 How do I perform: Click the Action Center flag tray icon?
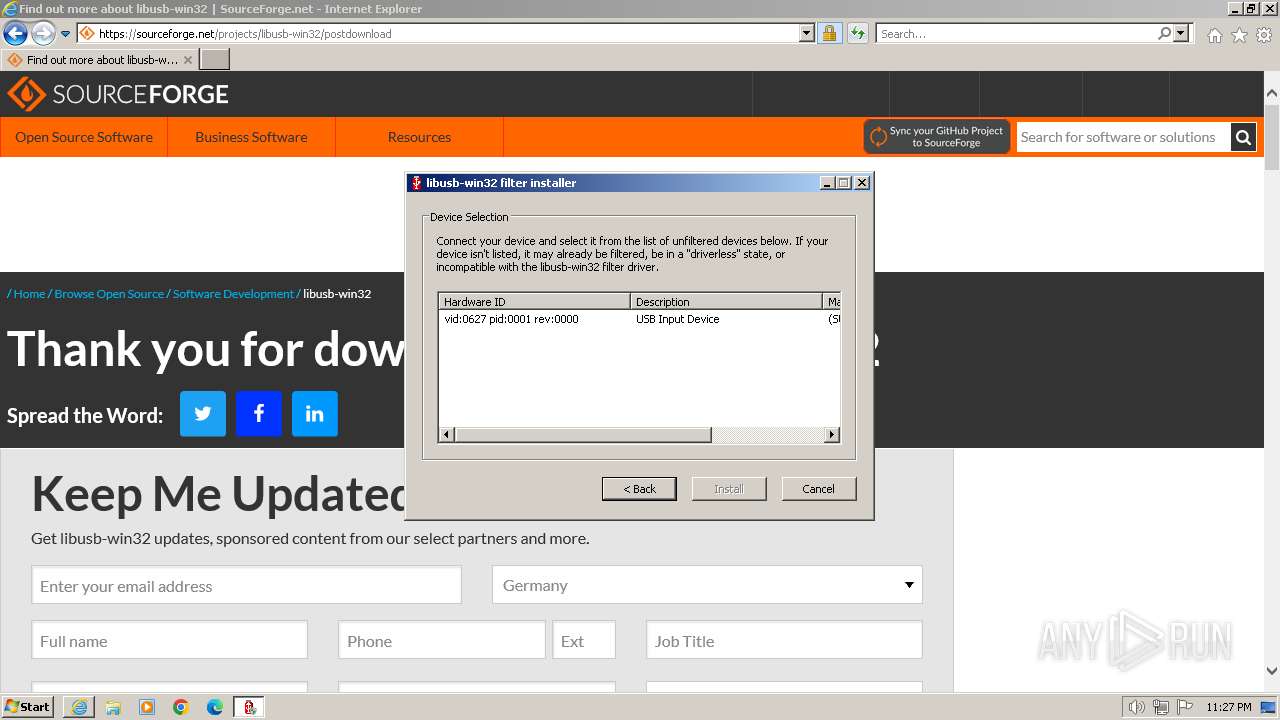pyautogui.click(x=1185, y=707)
